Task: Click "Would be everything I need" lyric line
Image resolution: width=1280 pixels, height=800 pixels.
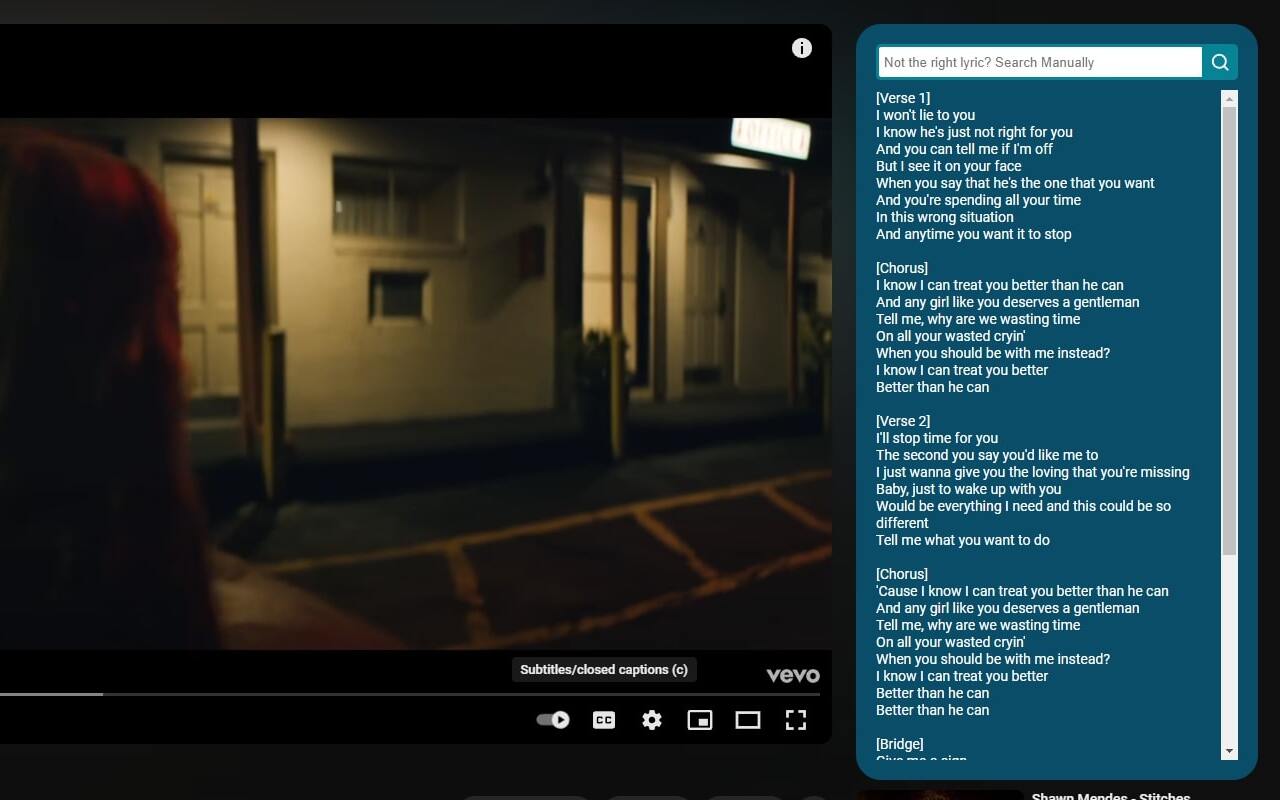Action: [1024, 514]
